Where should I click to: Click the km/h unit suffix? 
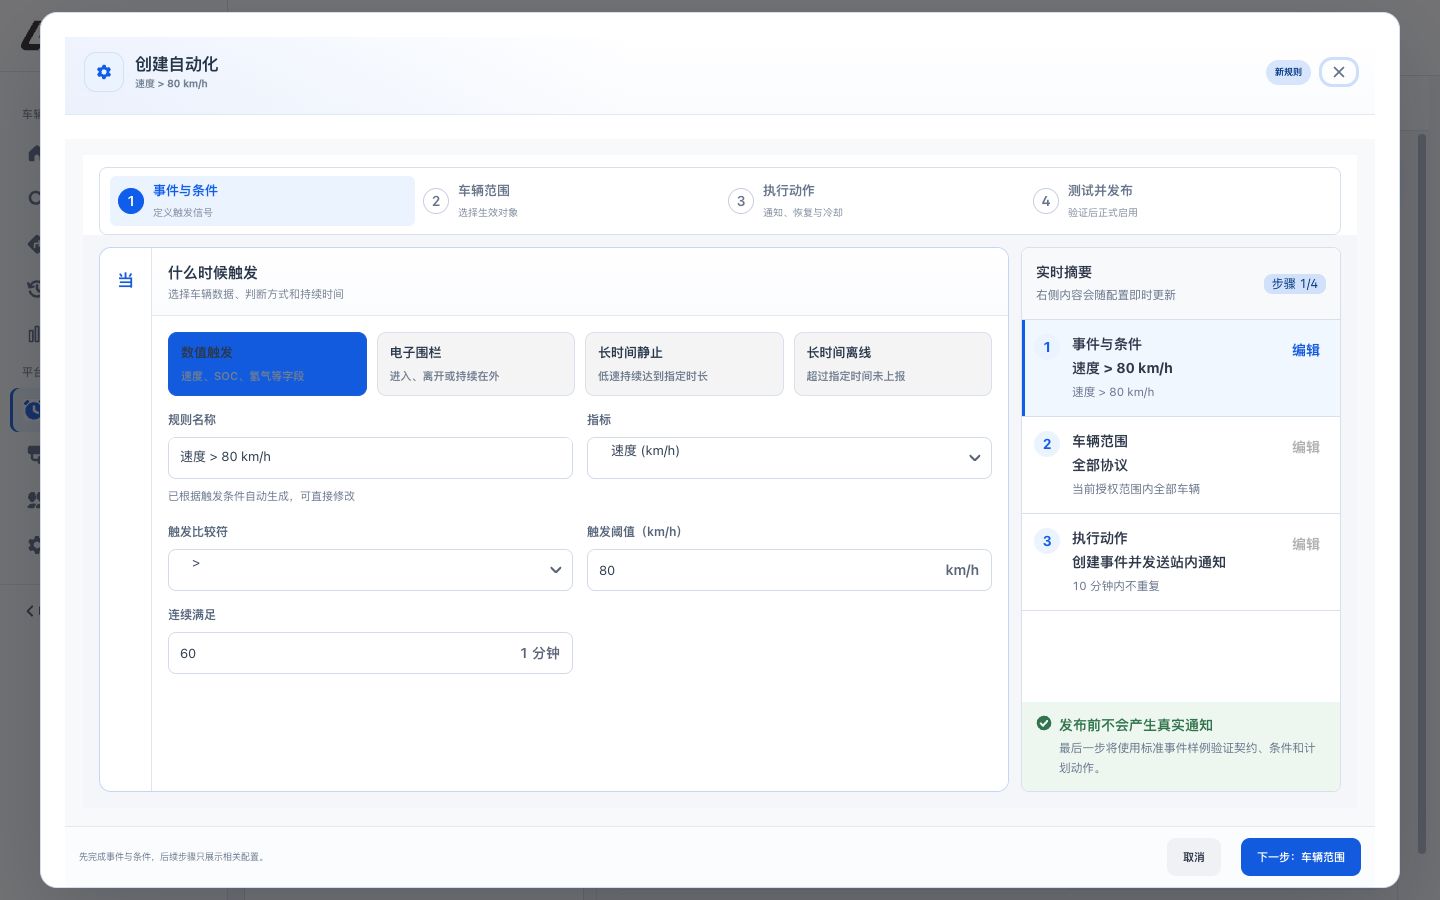tap(962, 570)
